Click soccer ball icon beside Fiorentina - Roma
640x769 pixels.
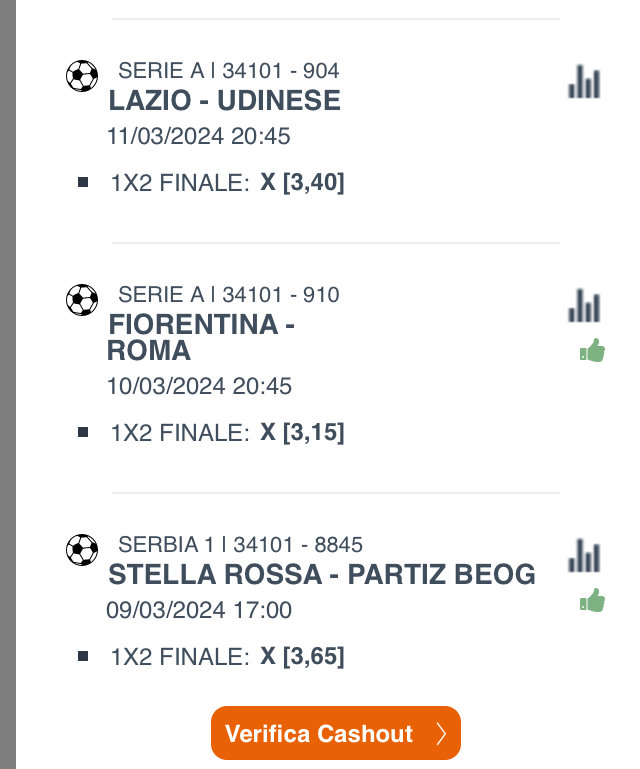(x=82, y=300)
